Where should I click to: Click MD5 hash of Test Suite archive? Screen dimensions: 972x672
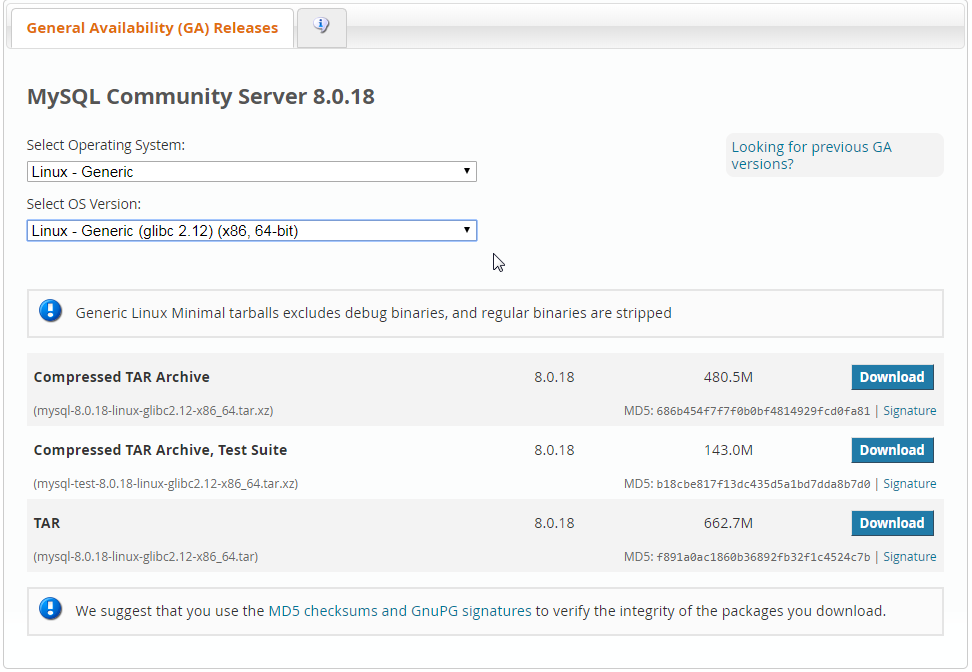coord(763,484)
